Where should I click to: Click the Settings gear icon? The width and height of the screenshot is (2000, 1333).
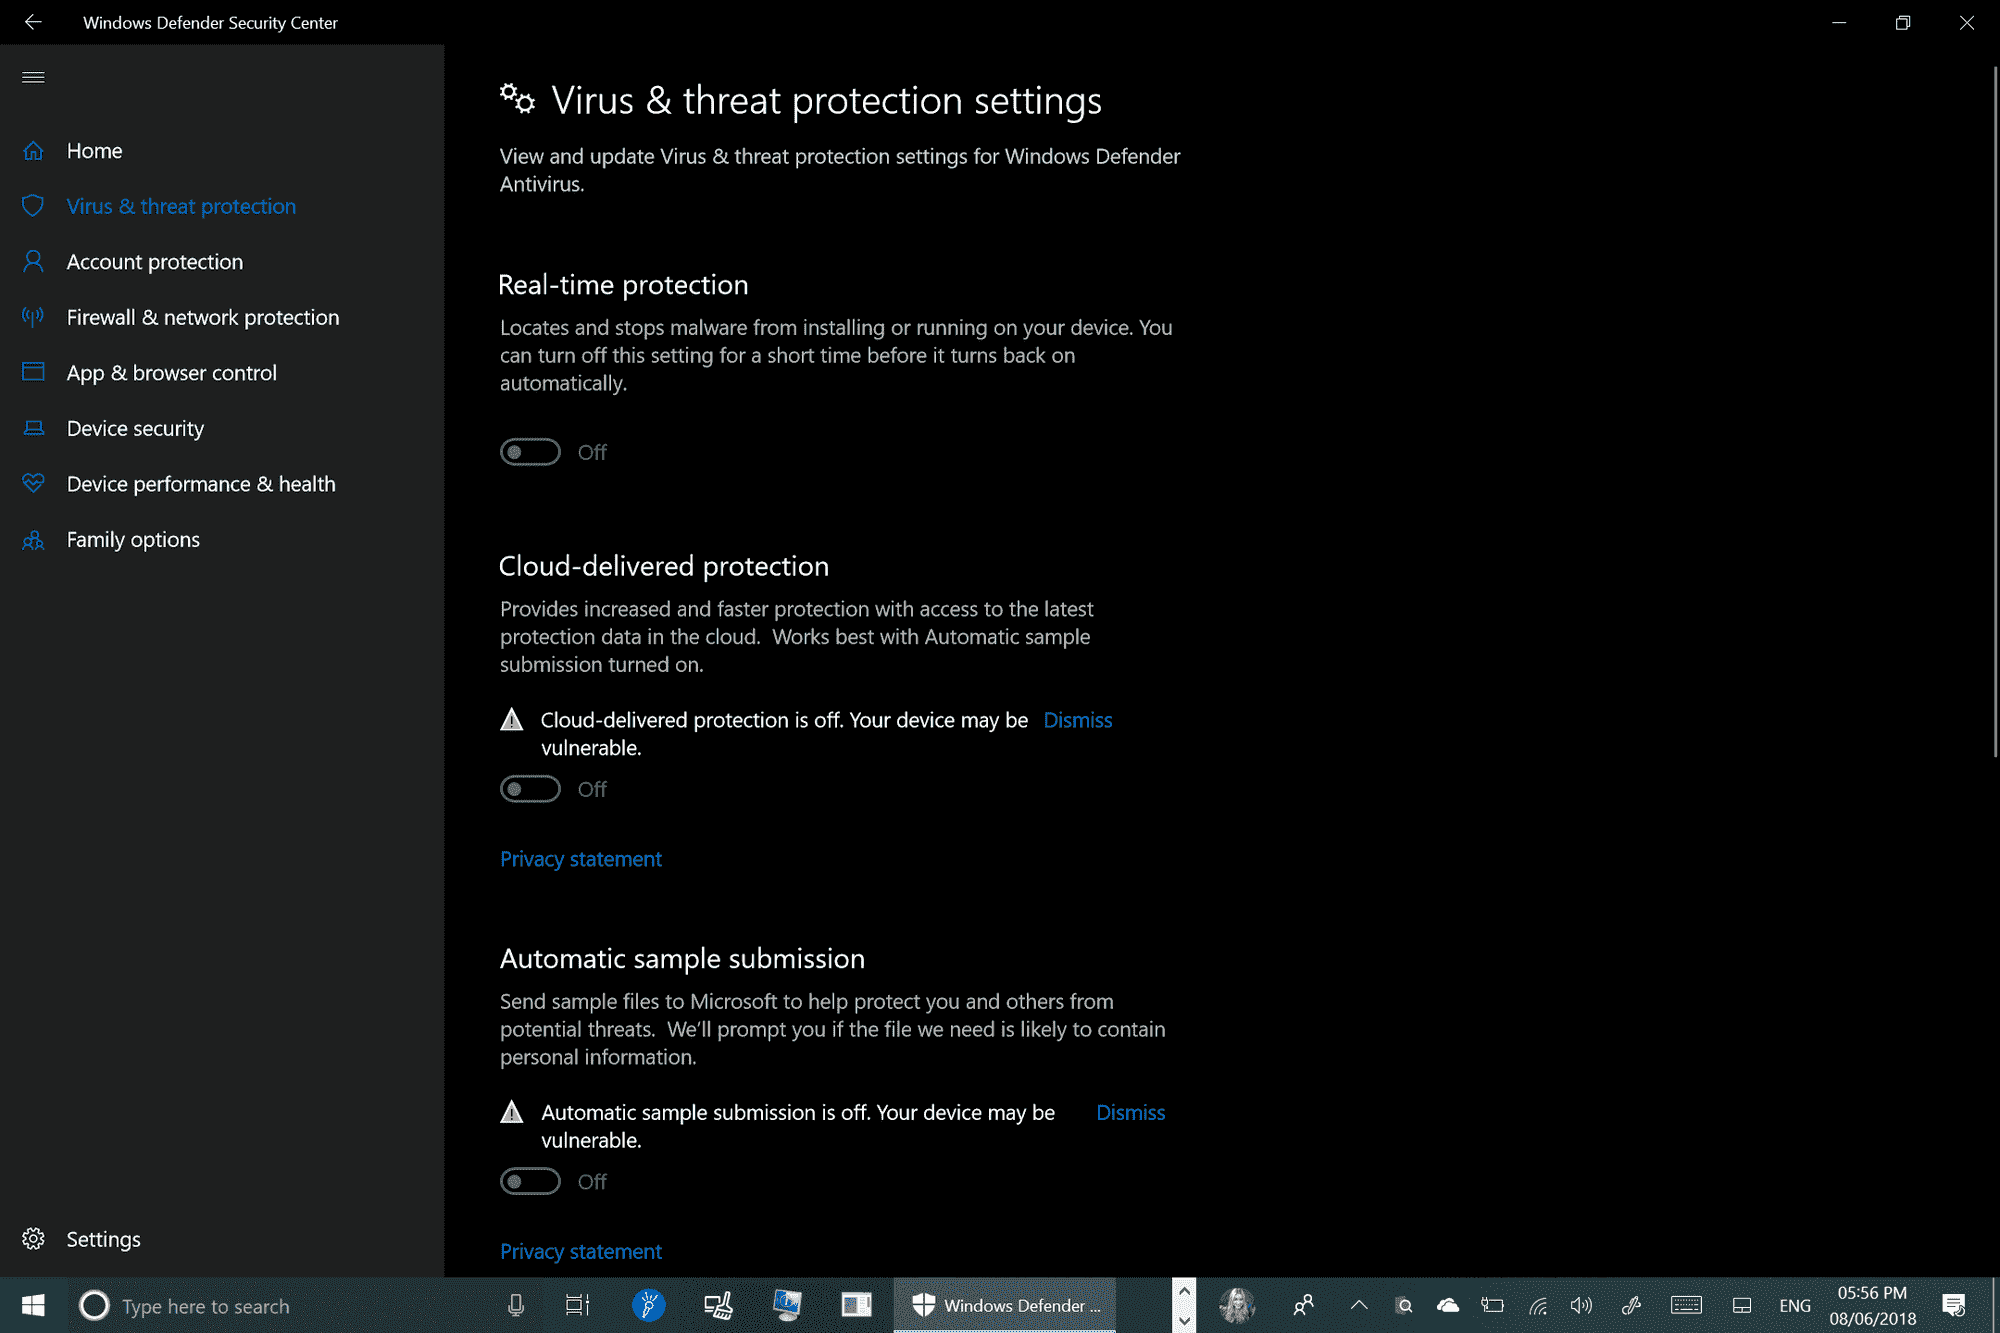pyautogui.click(x=33, y=1239)
